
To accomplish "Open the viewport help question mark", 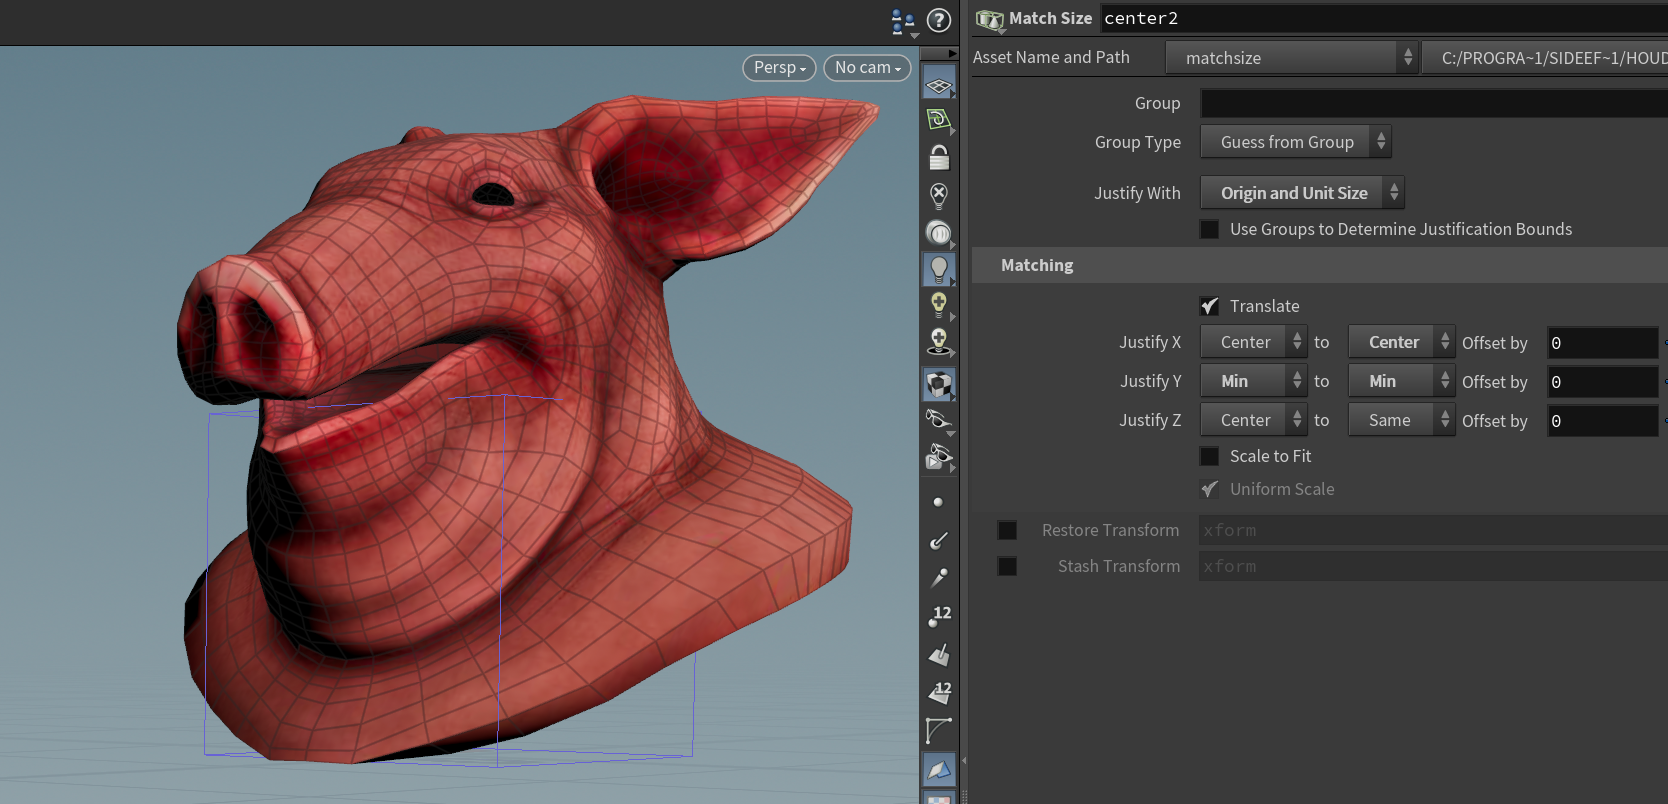I will [938, 20].
